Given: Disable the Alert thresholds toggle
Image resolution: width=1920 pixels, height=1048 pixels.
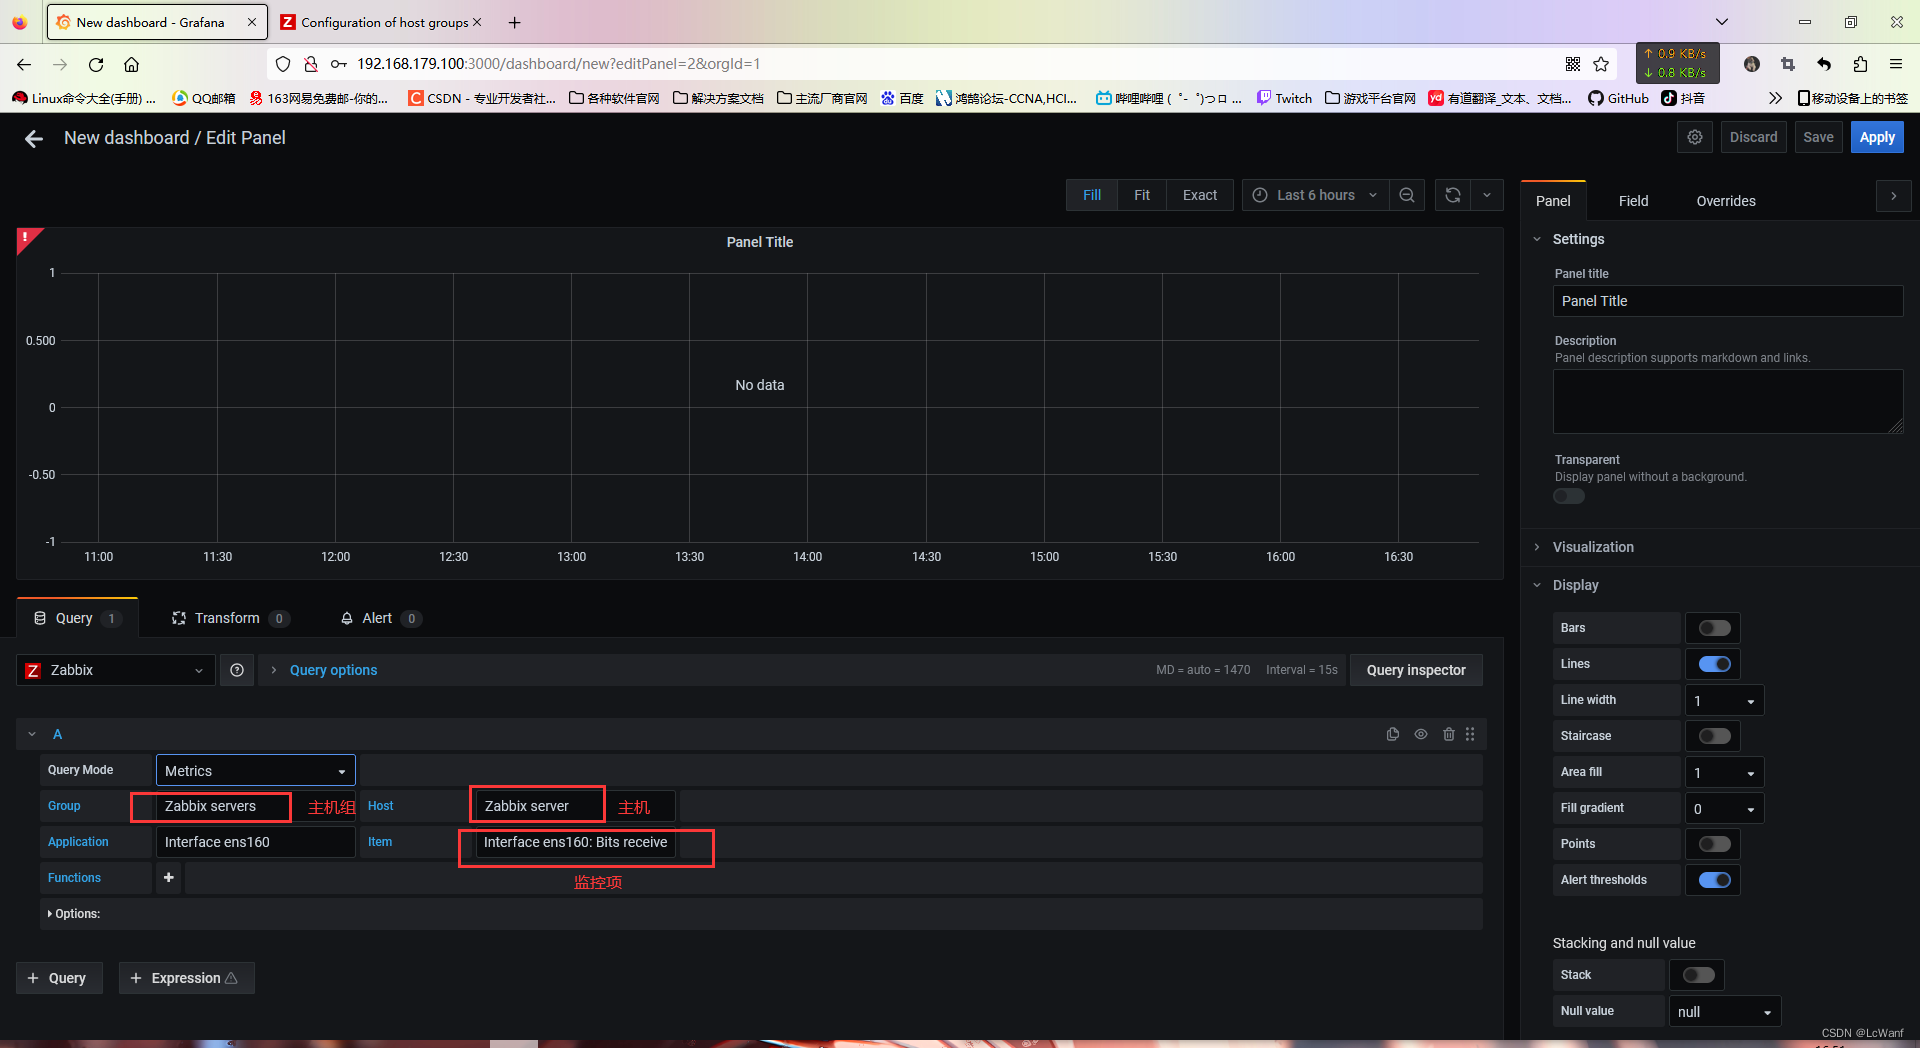Looking at the screenshot, I should [x=1714, y=880].
